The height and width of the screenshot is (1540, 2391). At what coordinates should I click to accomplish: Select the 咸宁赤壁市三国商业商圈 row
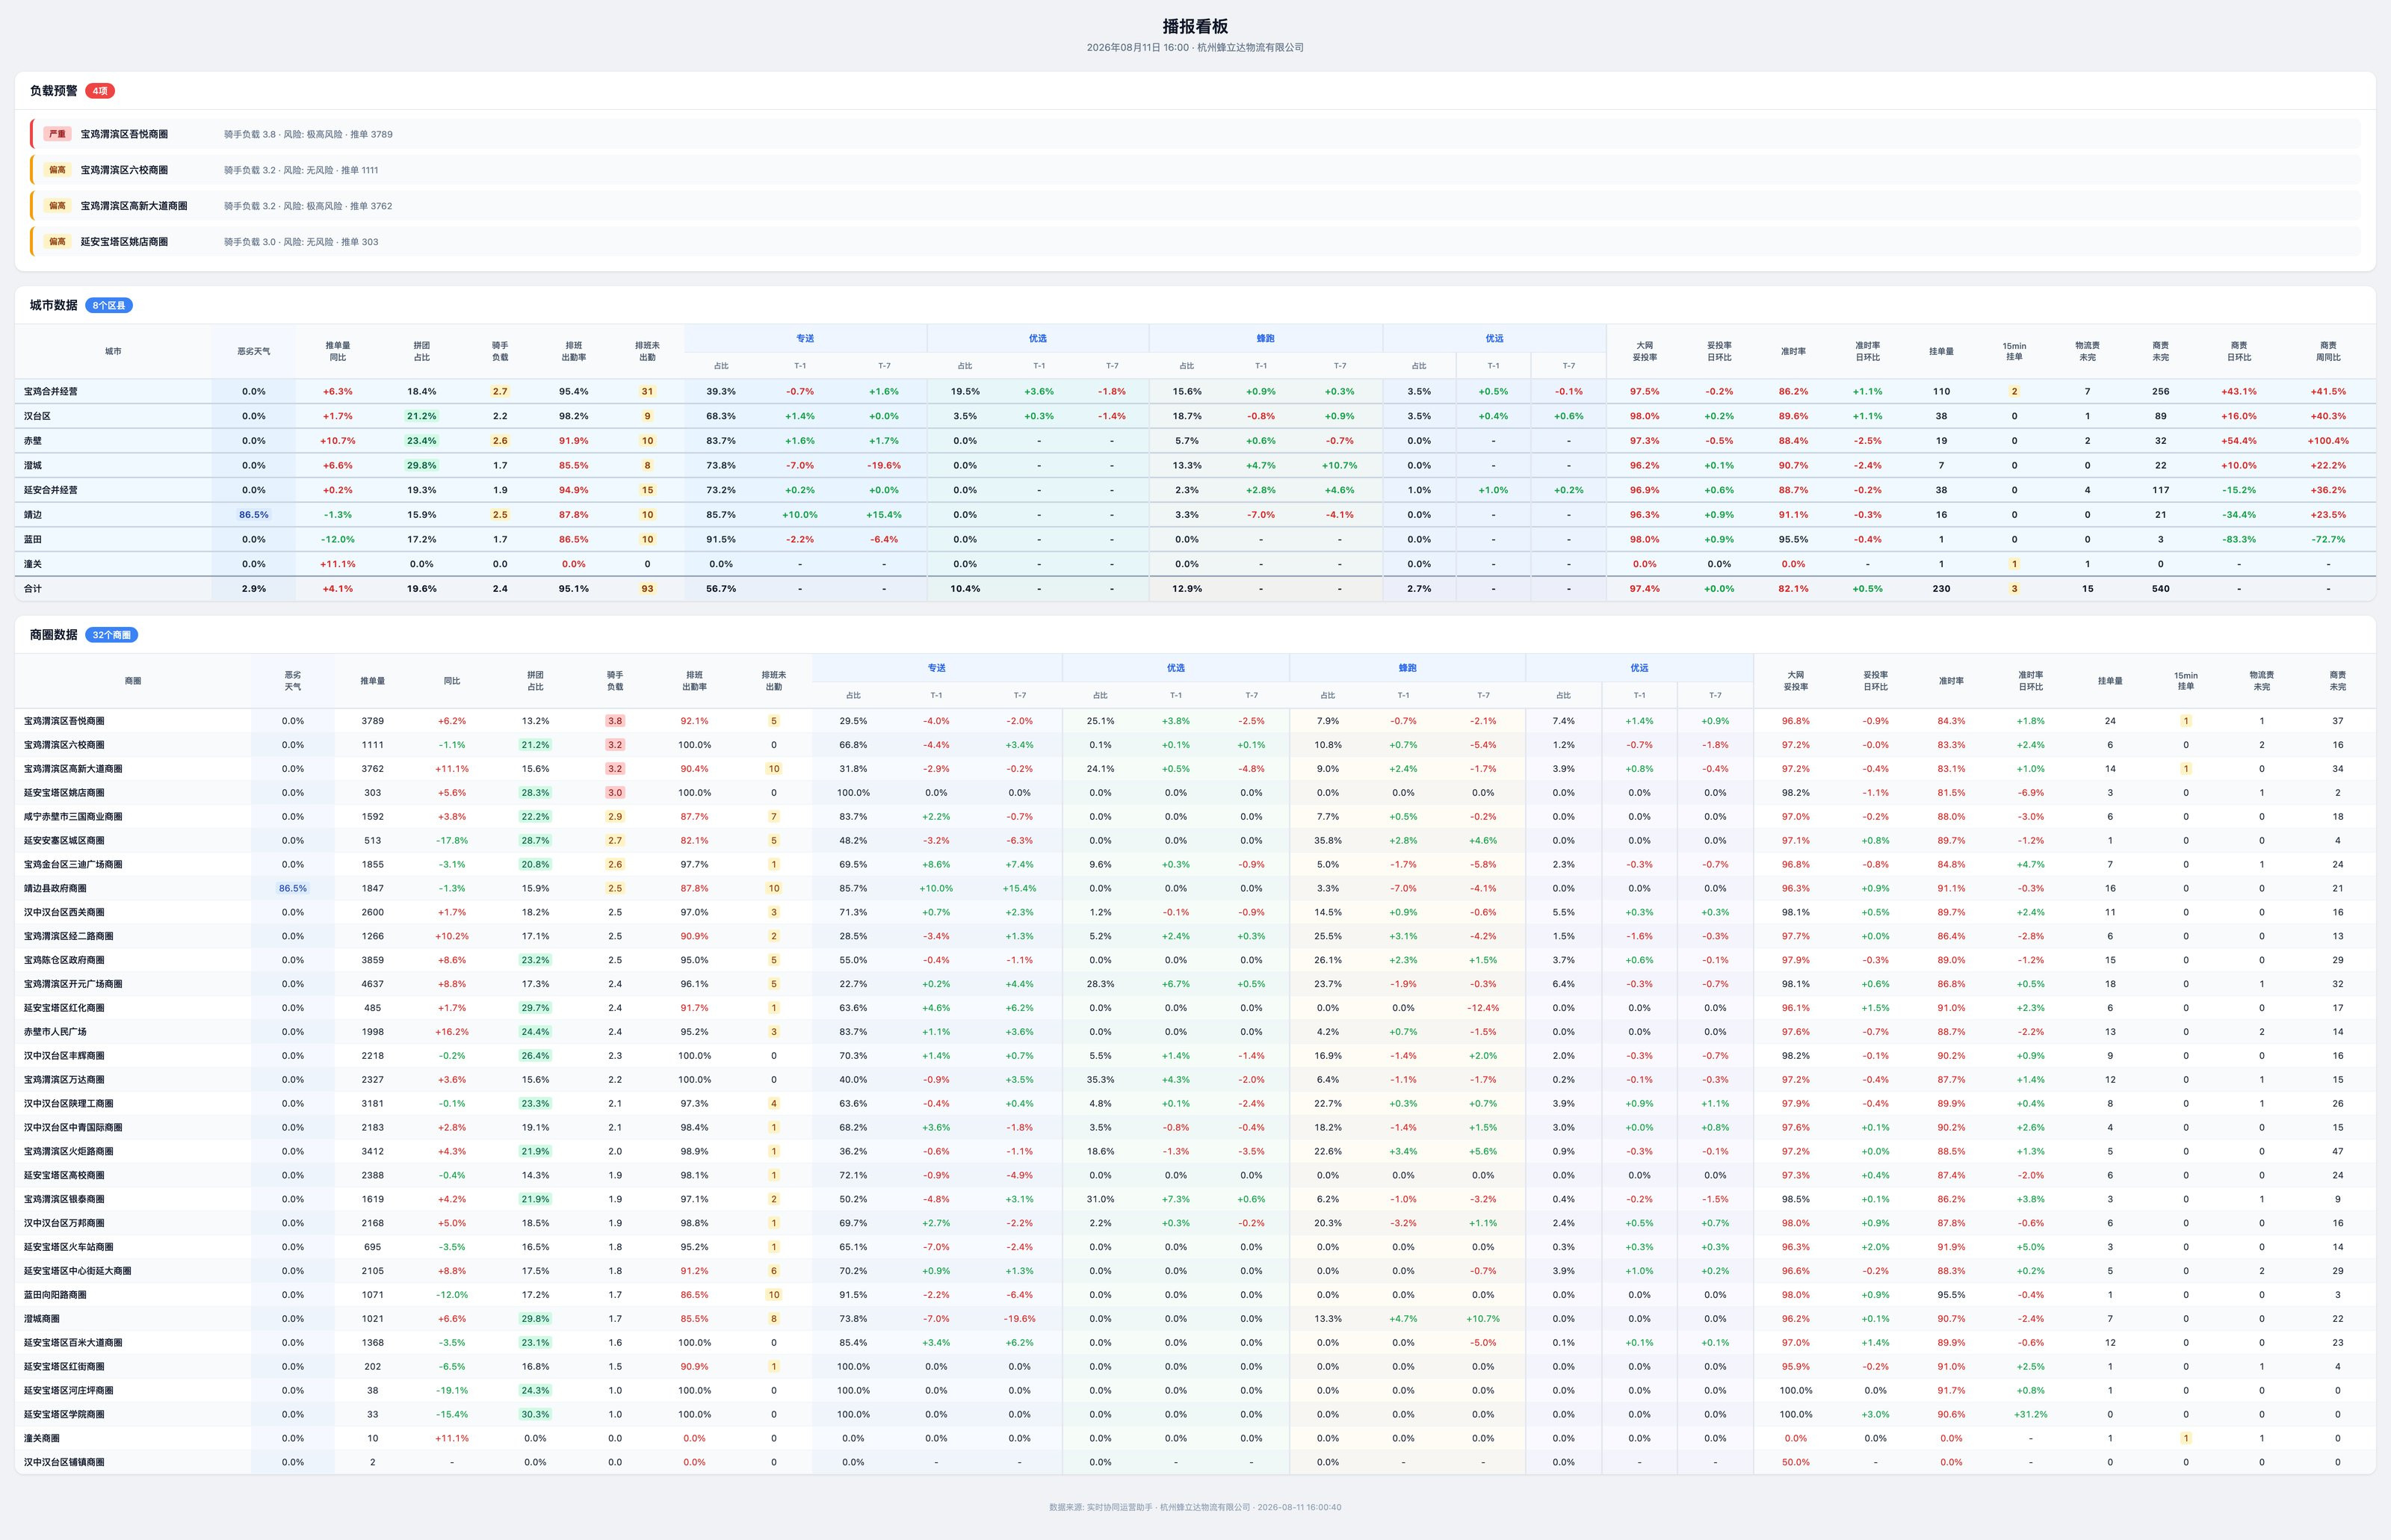tap(1195, 817)
